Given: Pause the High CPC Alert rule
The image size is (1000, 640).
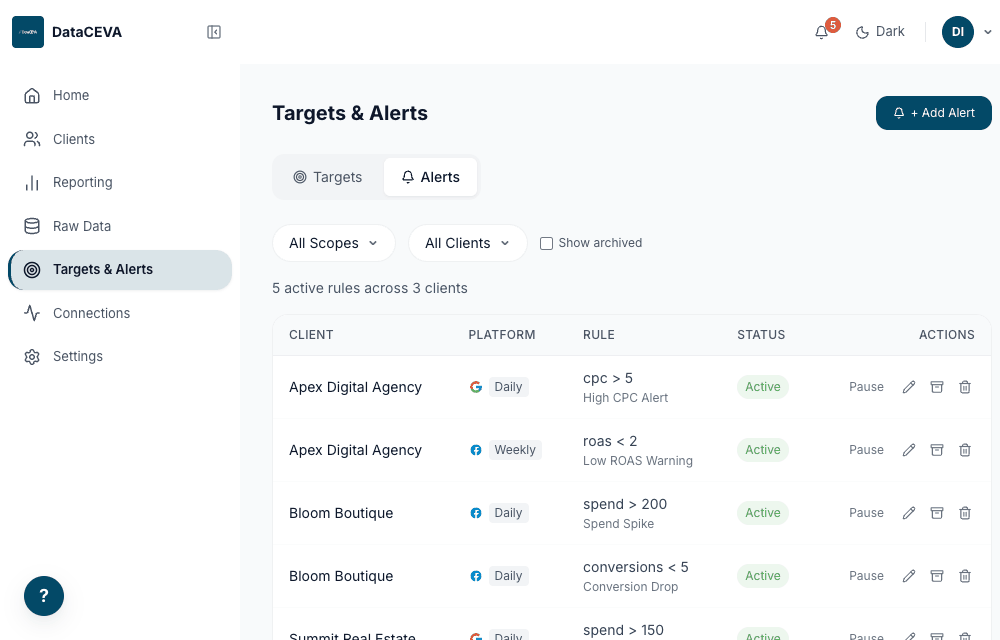Looking at the screenshot, I should (866, 387).
